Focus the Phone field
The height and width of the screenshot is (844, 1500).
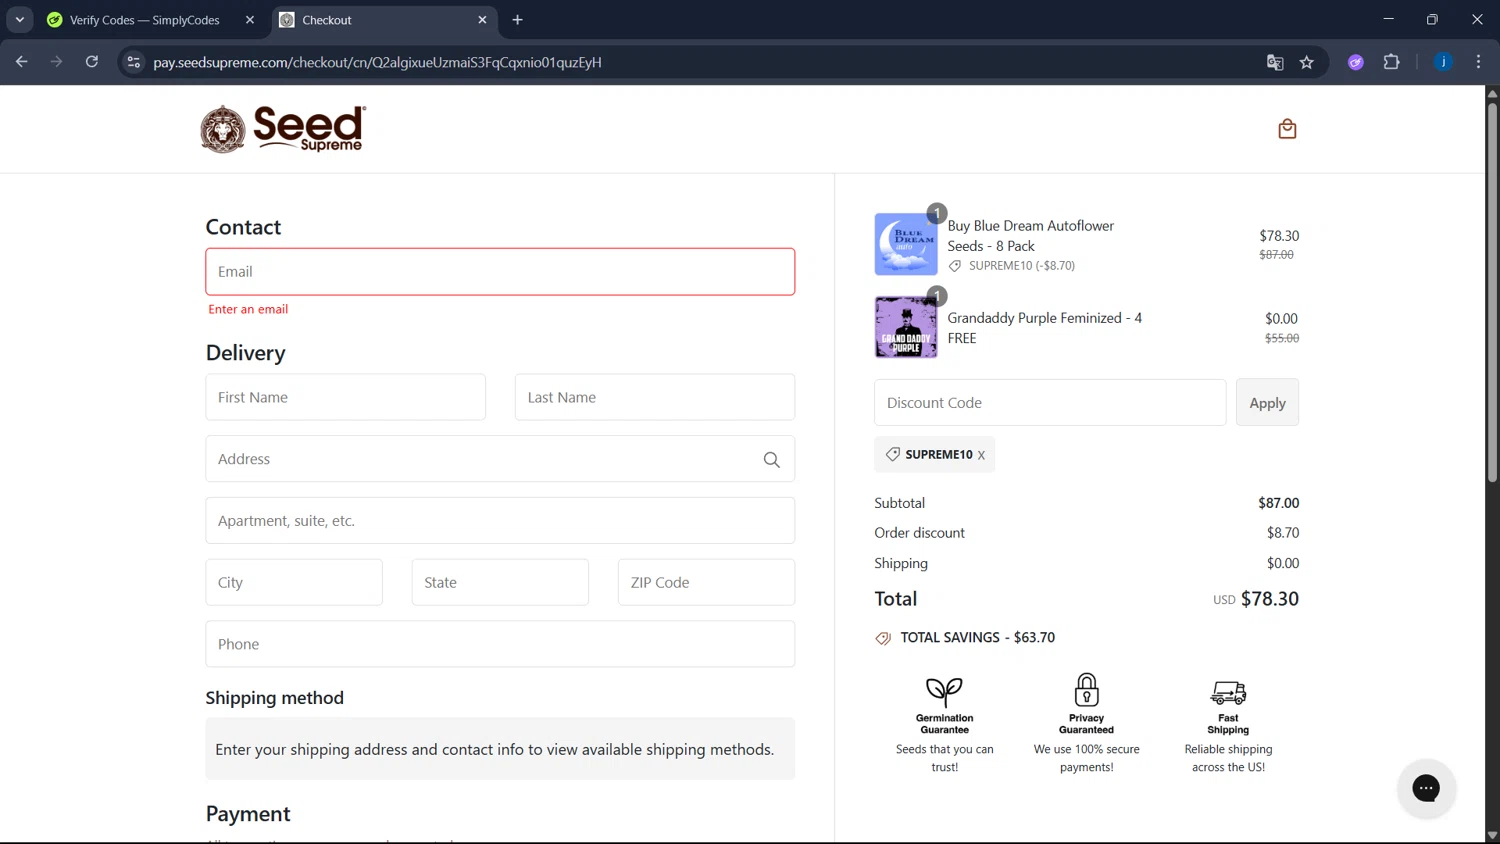click(x=500, y=644)
